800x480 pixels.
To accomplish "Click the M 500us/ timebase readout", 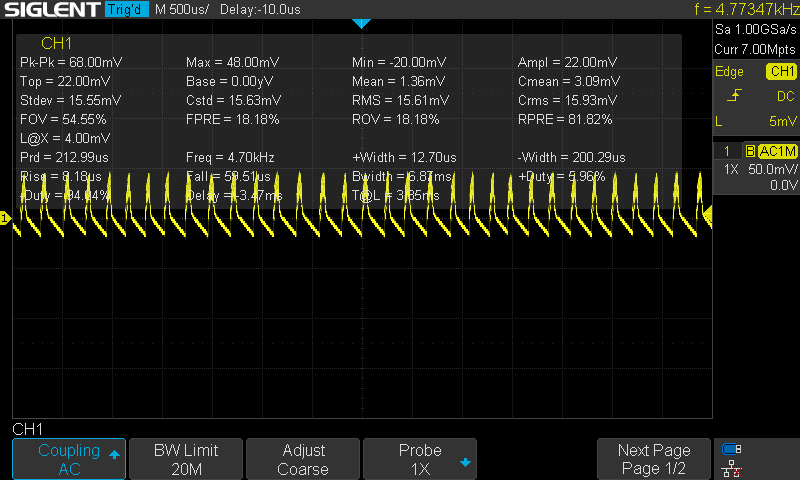I will 182,9.
